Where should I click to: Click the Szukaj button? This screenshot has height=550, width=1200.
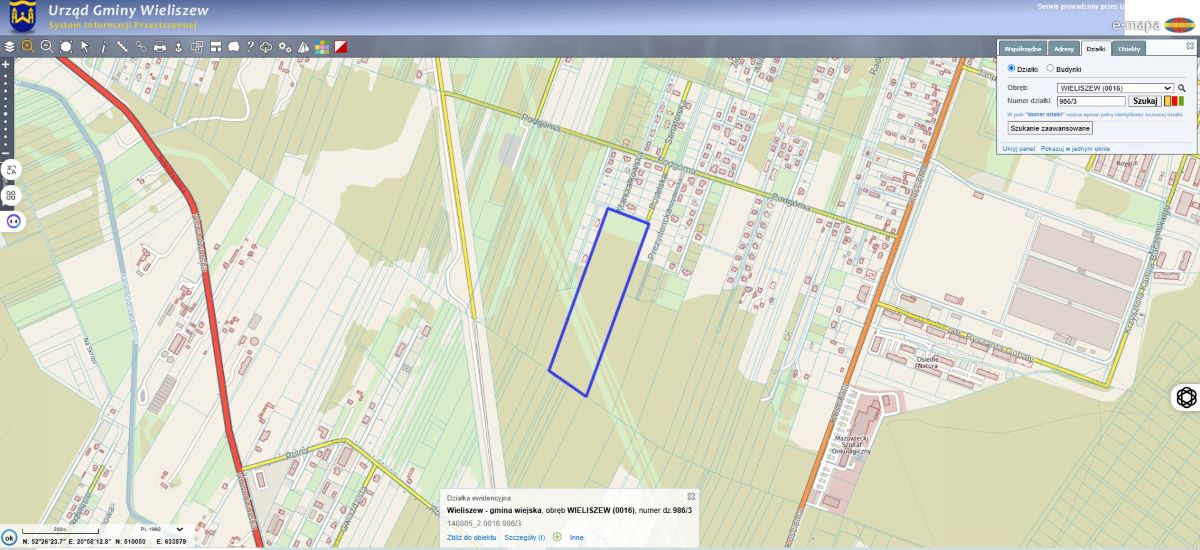click(x=1144, y=101)
